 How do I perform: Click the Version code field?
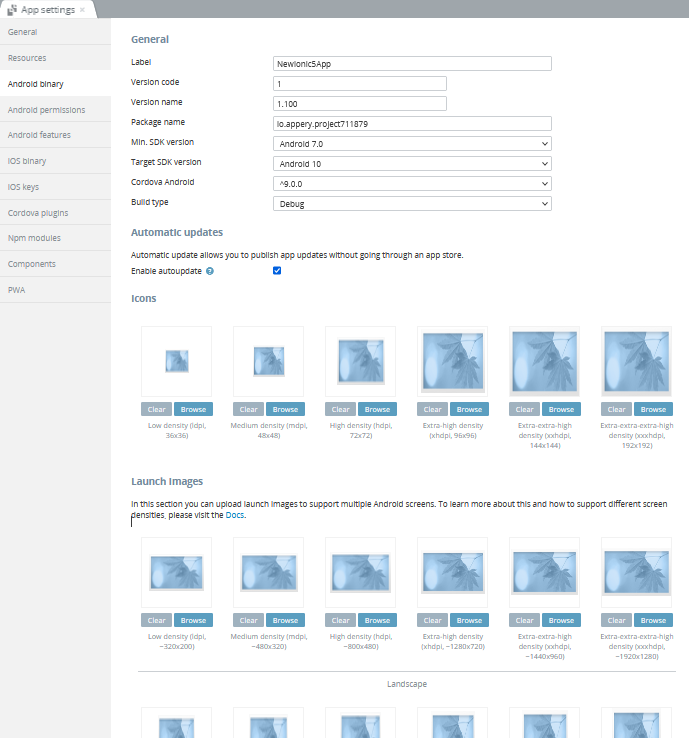pos(360,84)
